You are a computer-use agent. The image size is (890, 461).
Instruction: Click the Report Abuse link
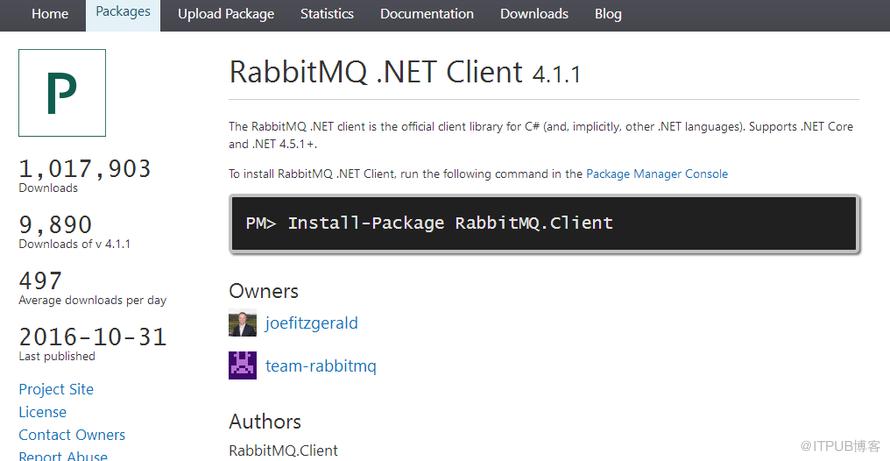pyautogui.click(x=63, y=455)
